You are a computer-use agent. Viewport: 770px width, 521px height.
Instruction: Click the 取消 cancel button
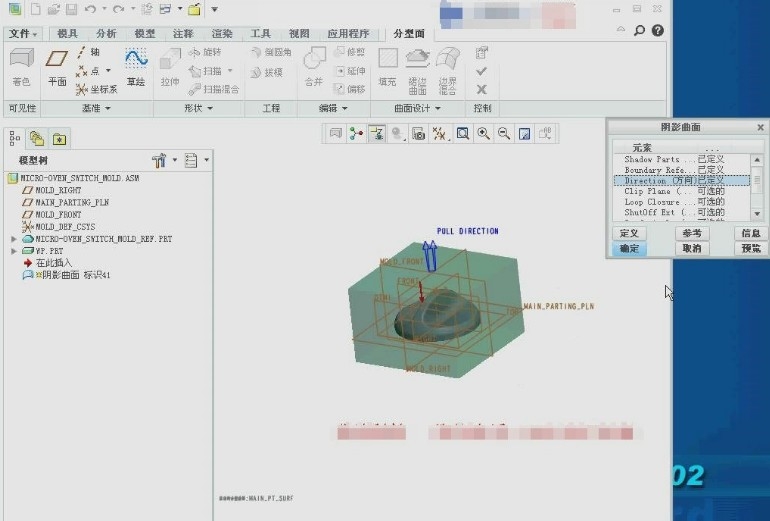pyautogui.click(x=692, y=248)
